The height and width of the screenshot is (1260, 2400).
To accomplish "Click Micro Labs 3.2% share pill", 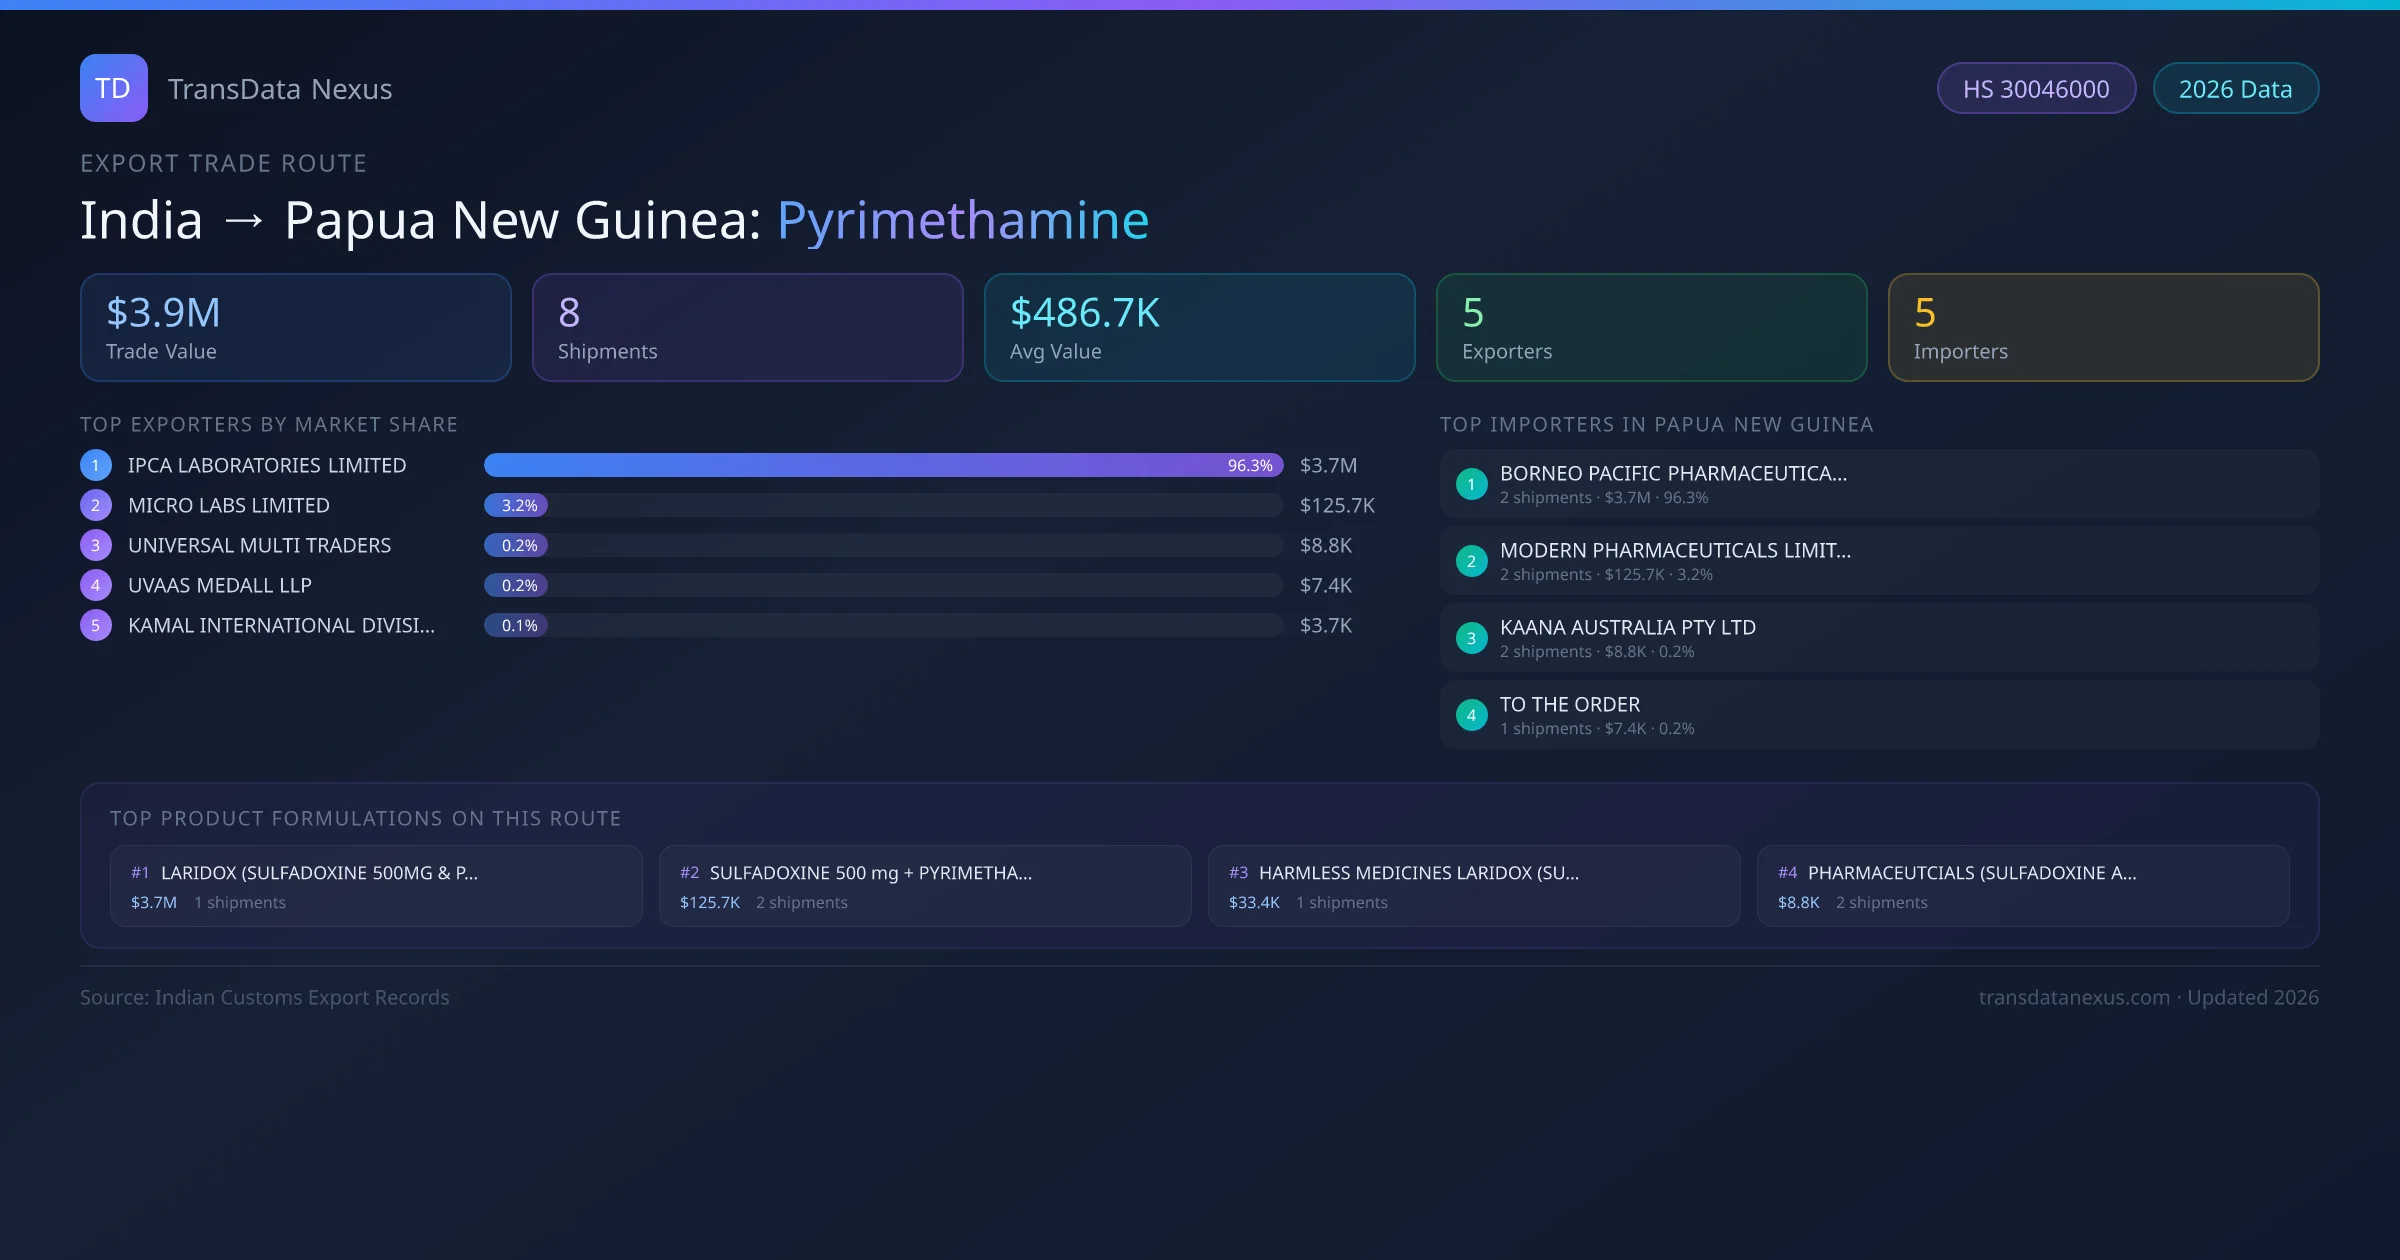I will click(x=516, y=505).
